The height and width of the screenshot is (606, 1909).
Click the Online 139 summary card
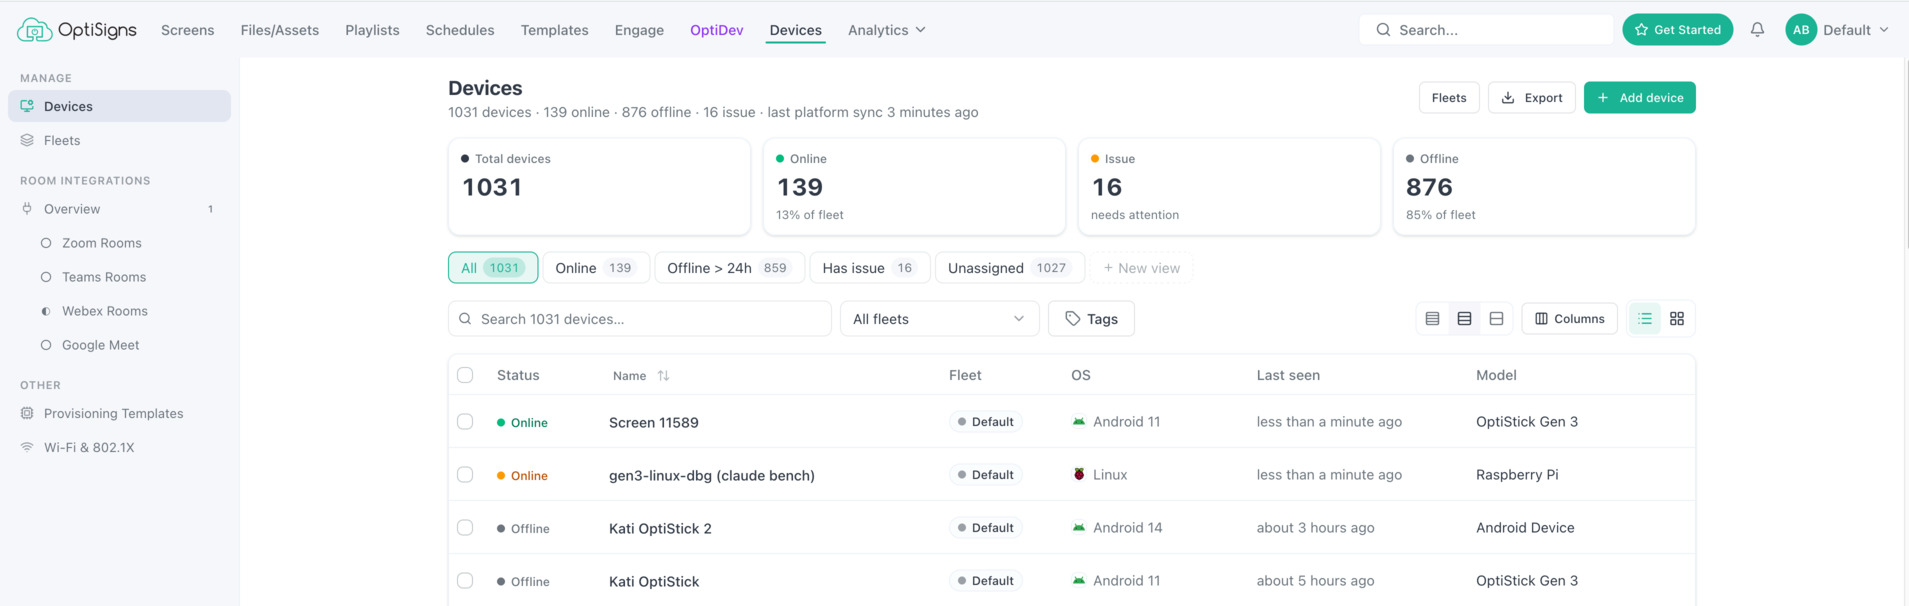click(x=913, y=187)
